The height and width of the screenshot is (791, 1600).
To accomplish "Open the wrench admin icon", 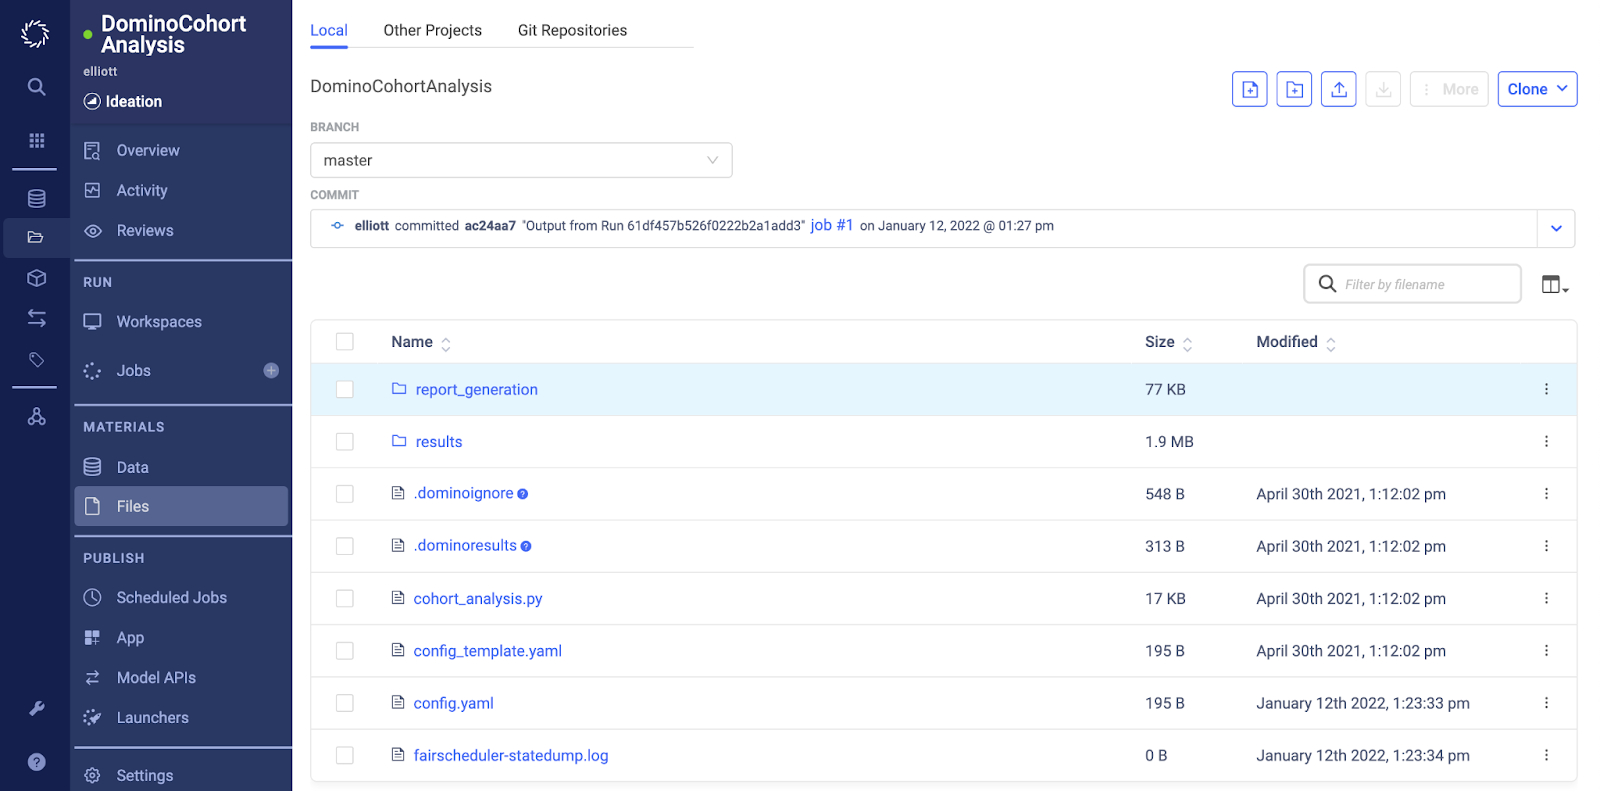I will point(37,708).
